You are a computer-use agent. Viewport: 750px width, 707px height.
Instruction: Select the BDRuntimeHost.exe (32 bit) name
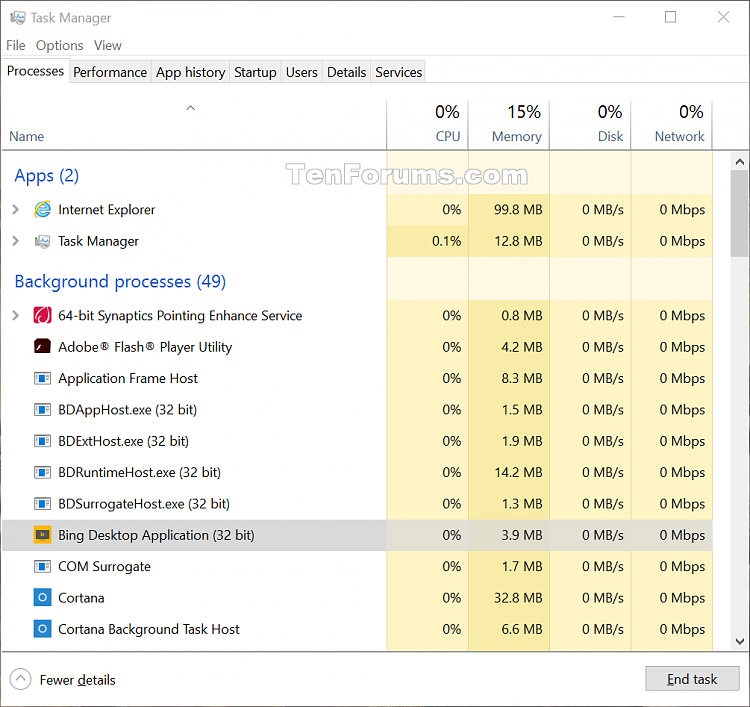pos(139,473)
